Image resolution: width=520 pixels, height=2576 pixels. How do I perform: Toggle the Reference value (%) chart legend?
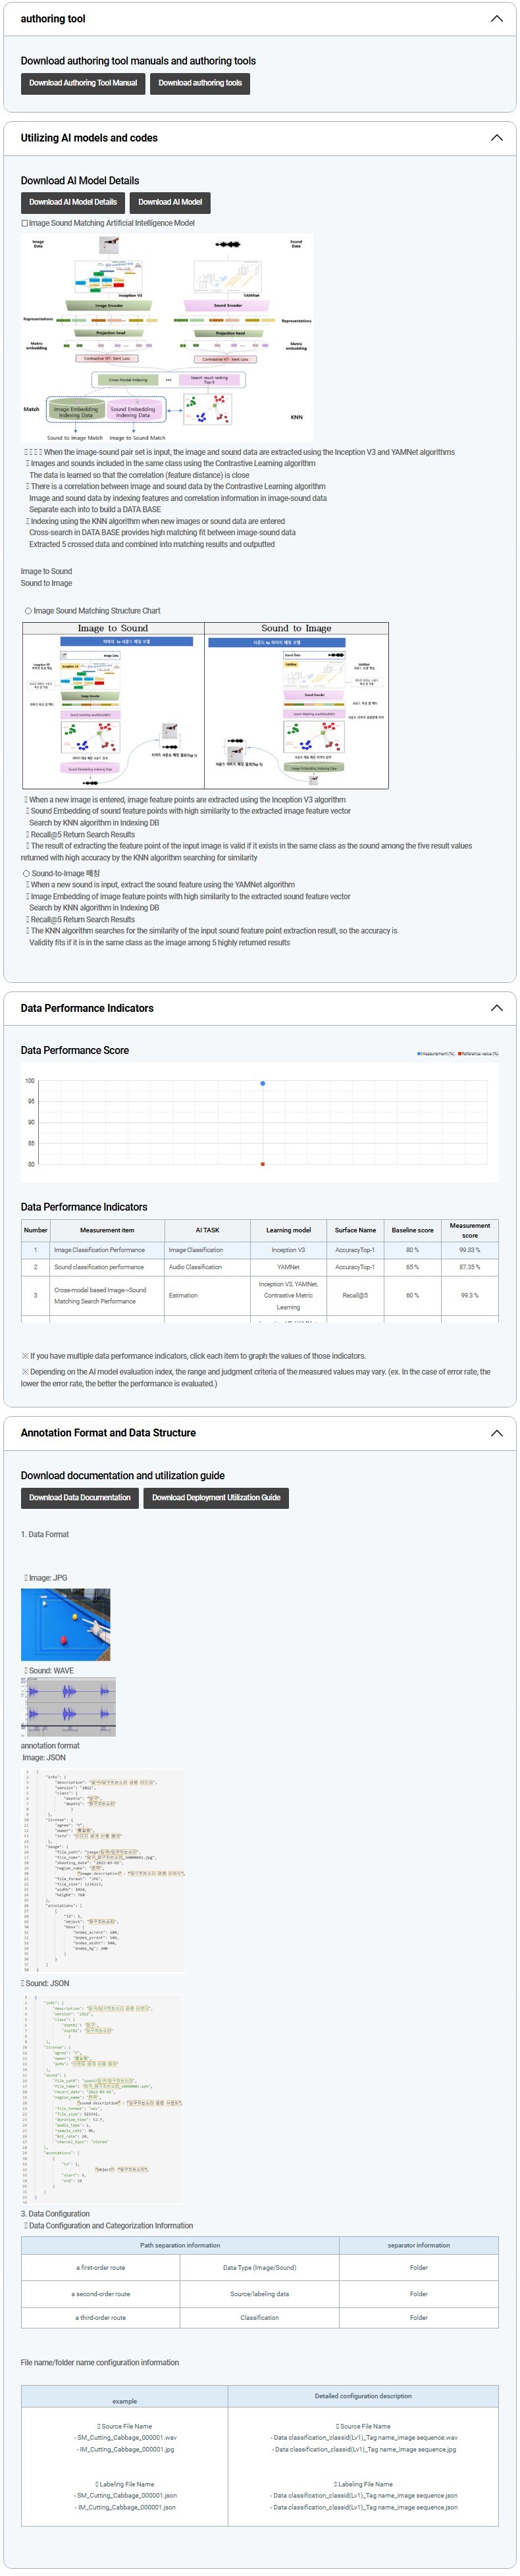click(478, 1054)
